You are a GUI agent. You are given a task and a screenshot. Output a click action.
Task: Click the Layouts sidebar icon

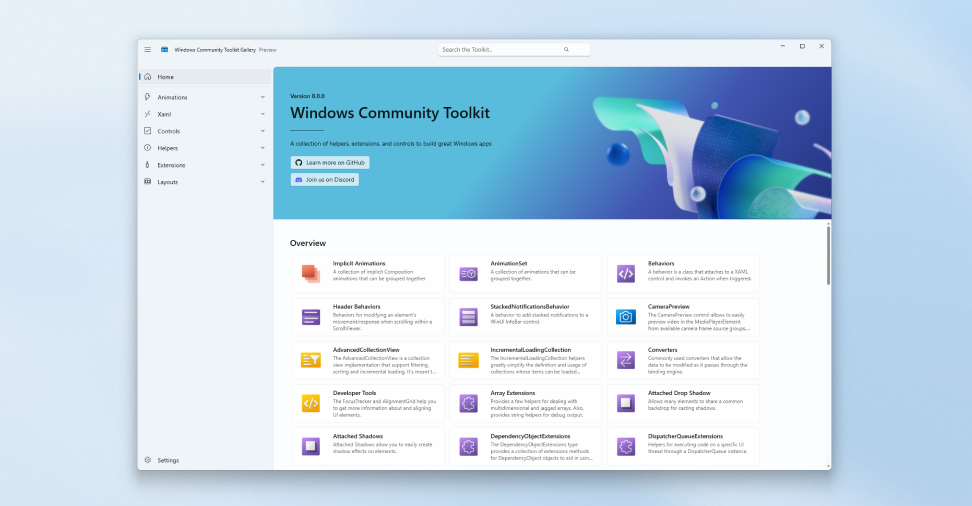pyautogui.click(x=148, y=182)
